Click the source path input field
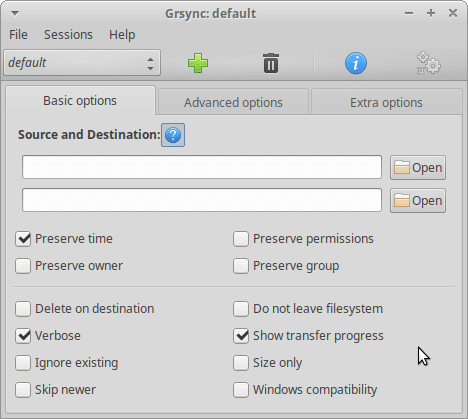 202,167
